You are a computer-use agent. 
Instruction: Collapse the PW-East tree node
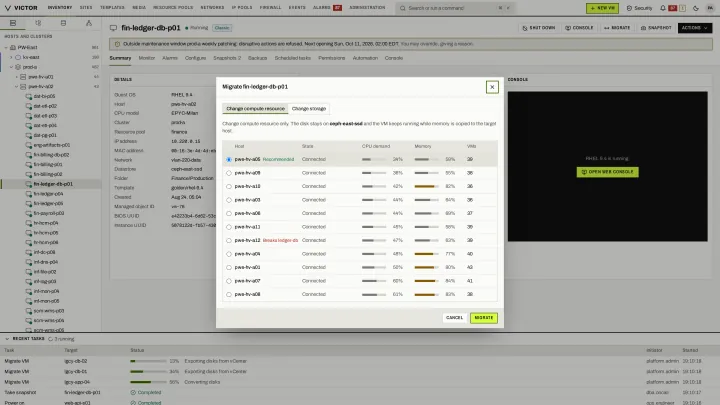(6, 47)
